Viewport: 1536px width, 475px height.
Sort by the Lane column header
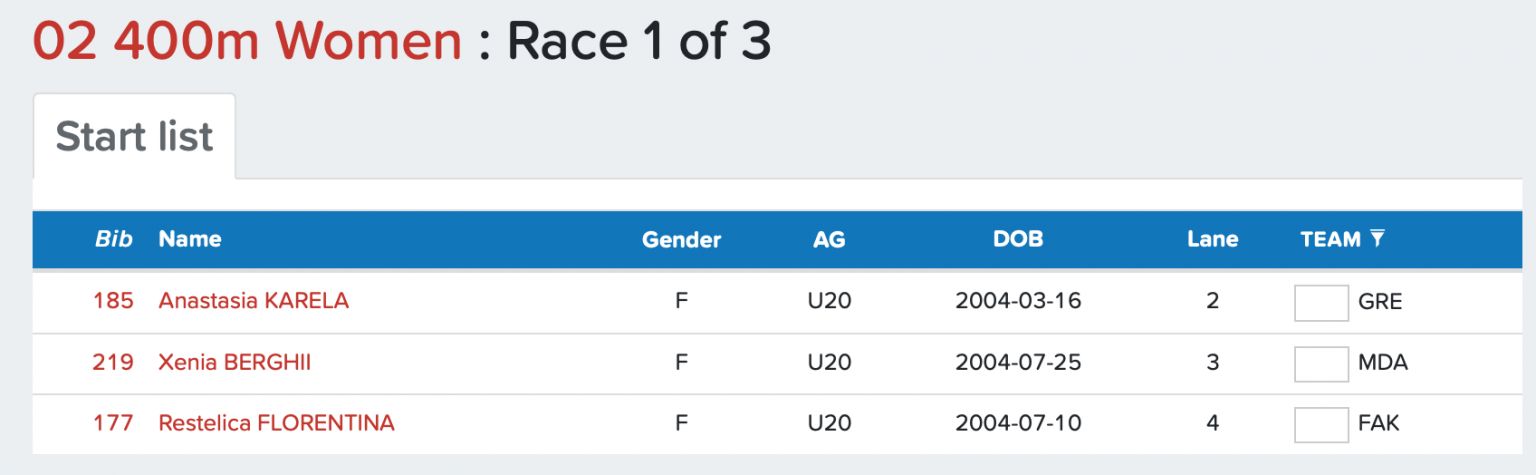[1212, 240]
